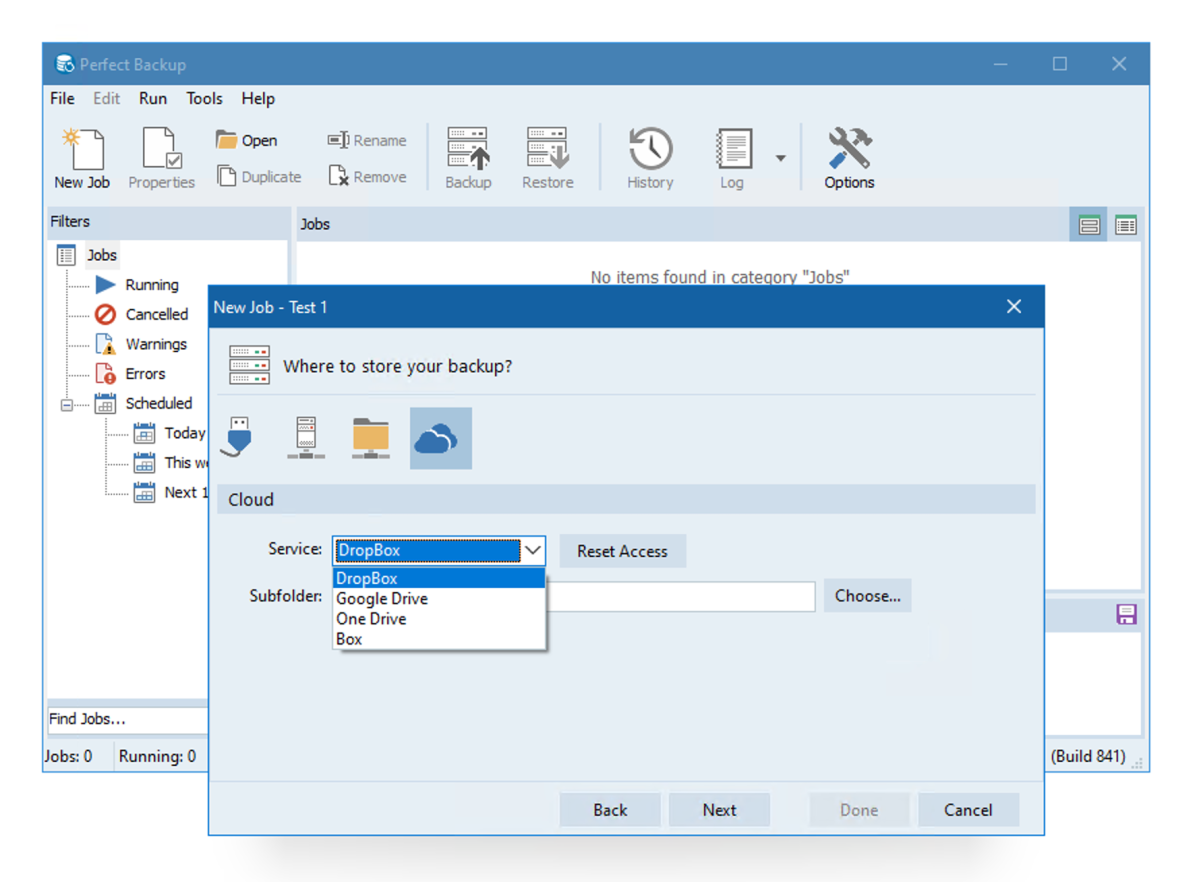Open the Options tools icon
Screen dimensions: 1199x882
[x=849, y=158]
